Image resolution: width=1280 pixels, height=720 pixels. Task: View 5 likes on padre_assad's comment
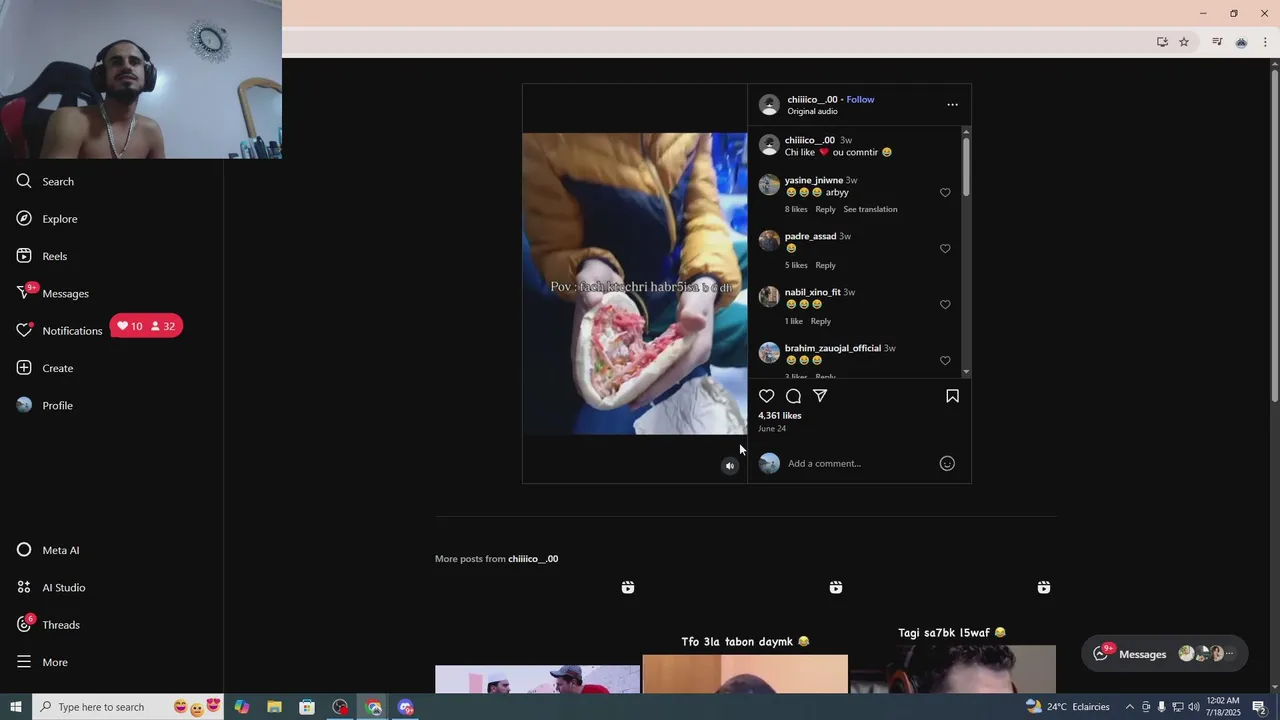(x=796, y=265)
